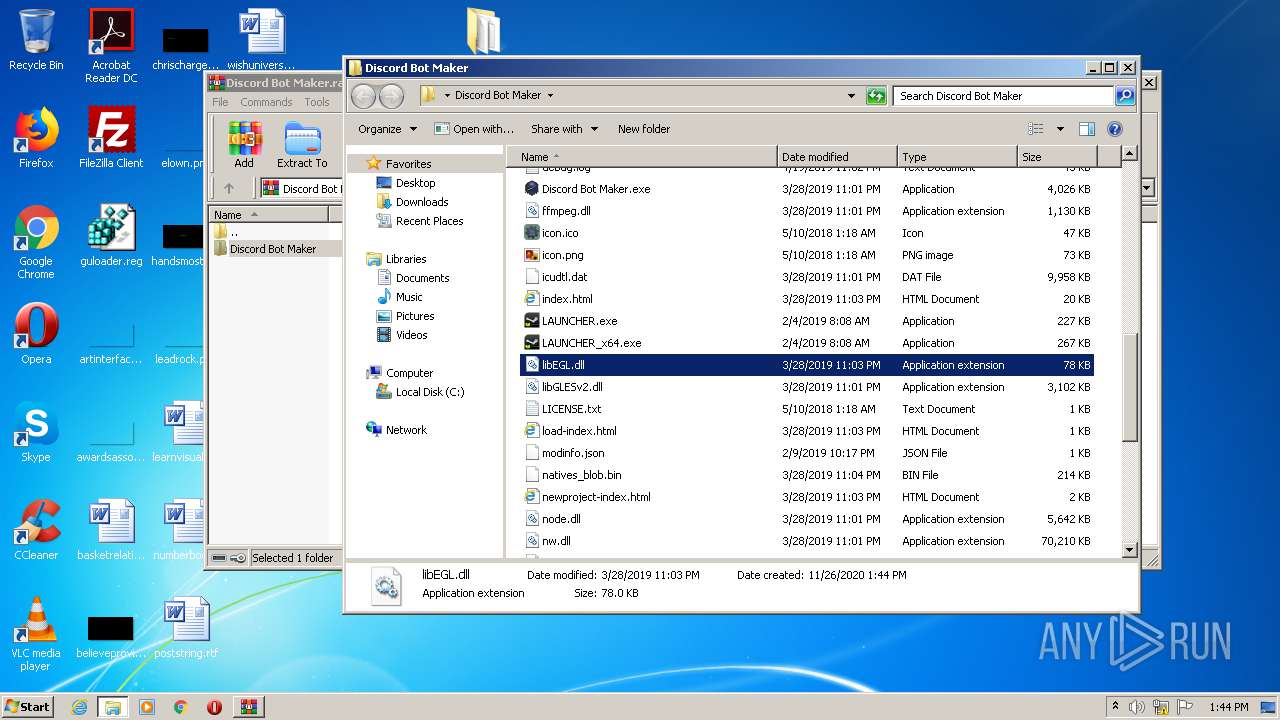
Task: Open WinRAR File menu
Action: 220,102
